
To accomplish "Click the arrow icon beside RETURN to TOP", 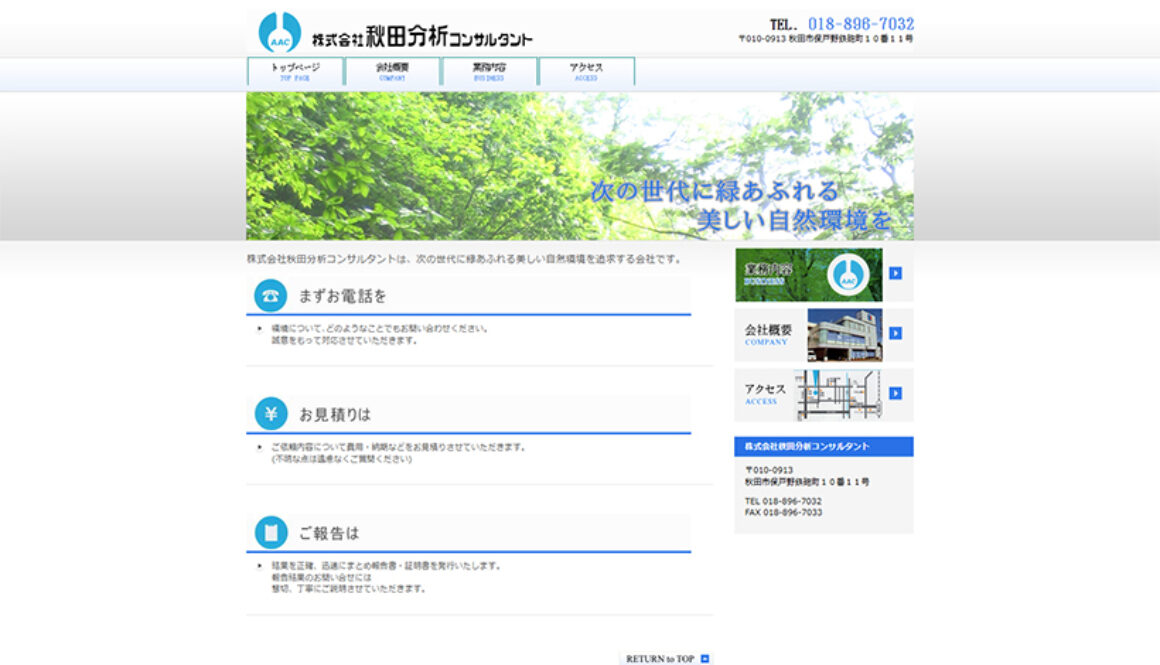I will [705, 658].
